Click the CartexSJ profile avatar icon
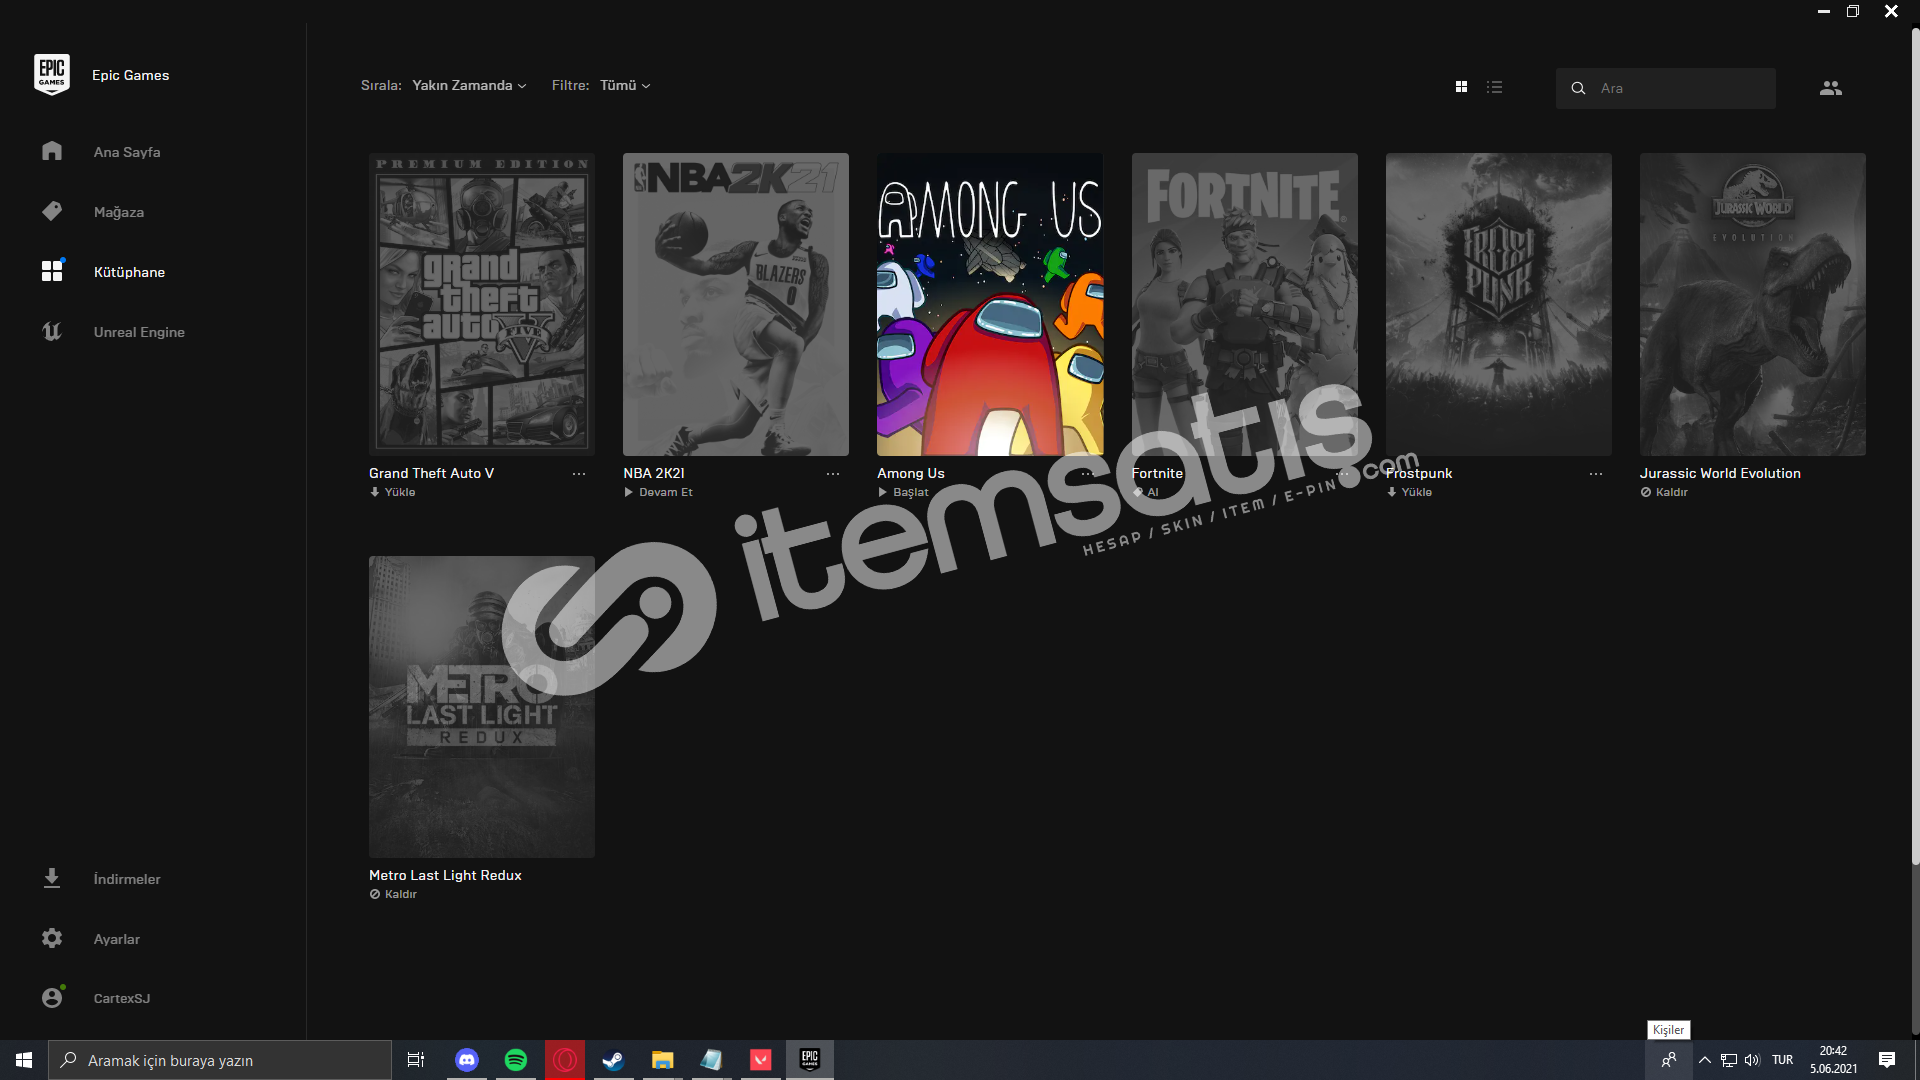 52,997
